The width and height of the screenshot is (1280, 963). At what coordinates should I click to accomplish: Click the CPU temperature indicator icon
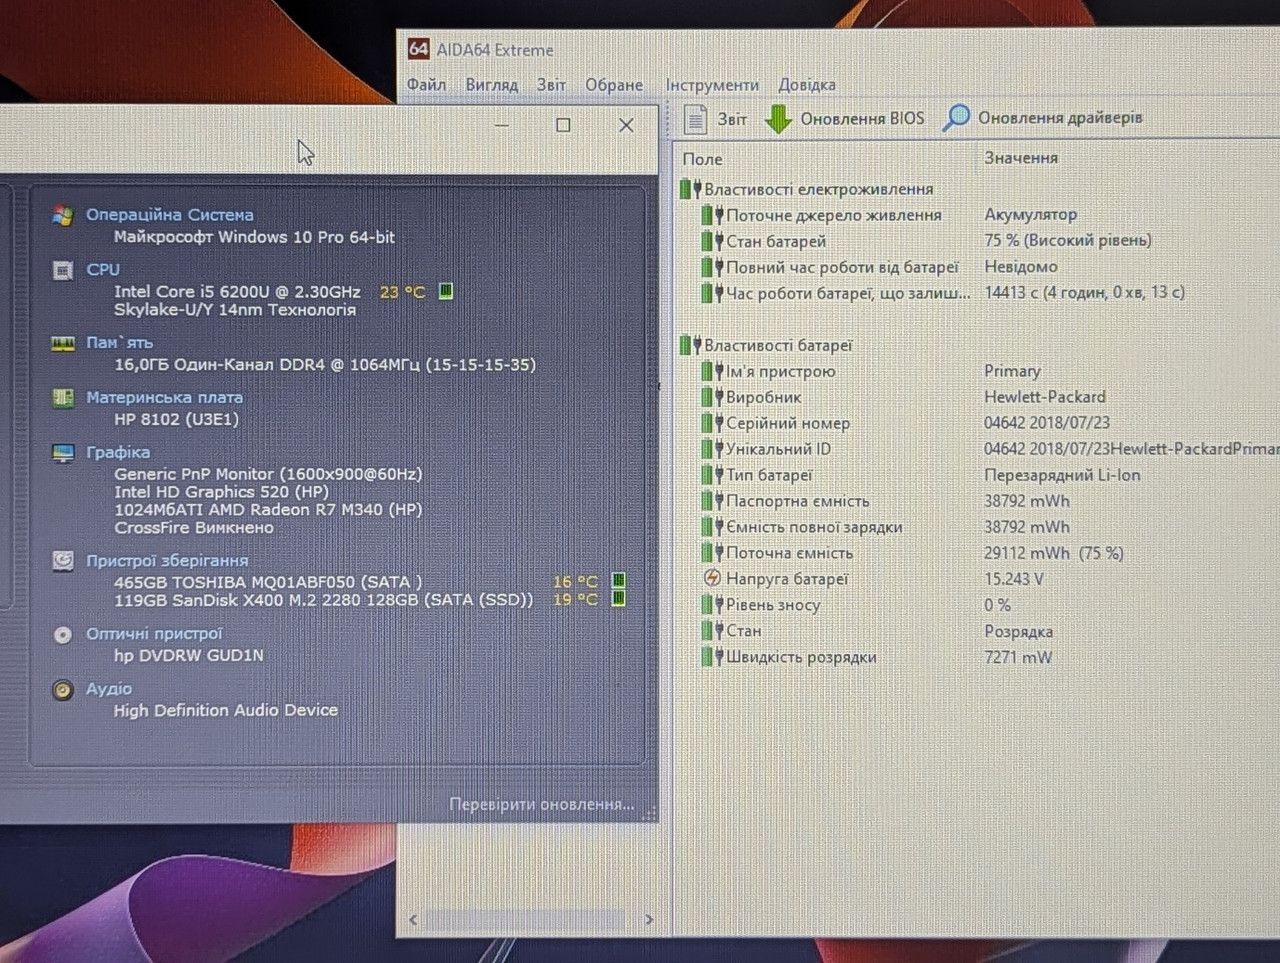point(446,291)
